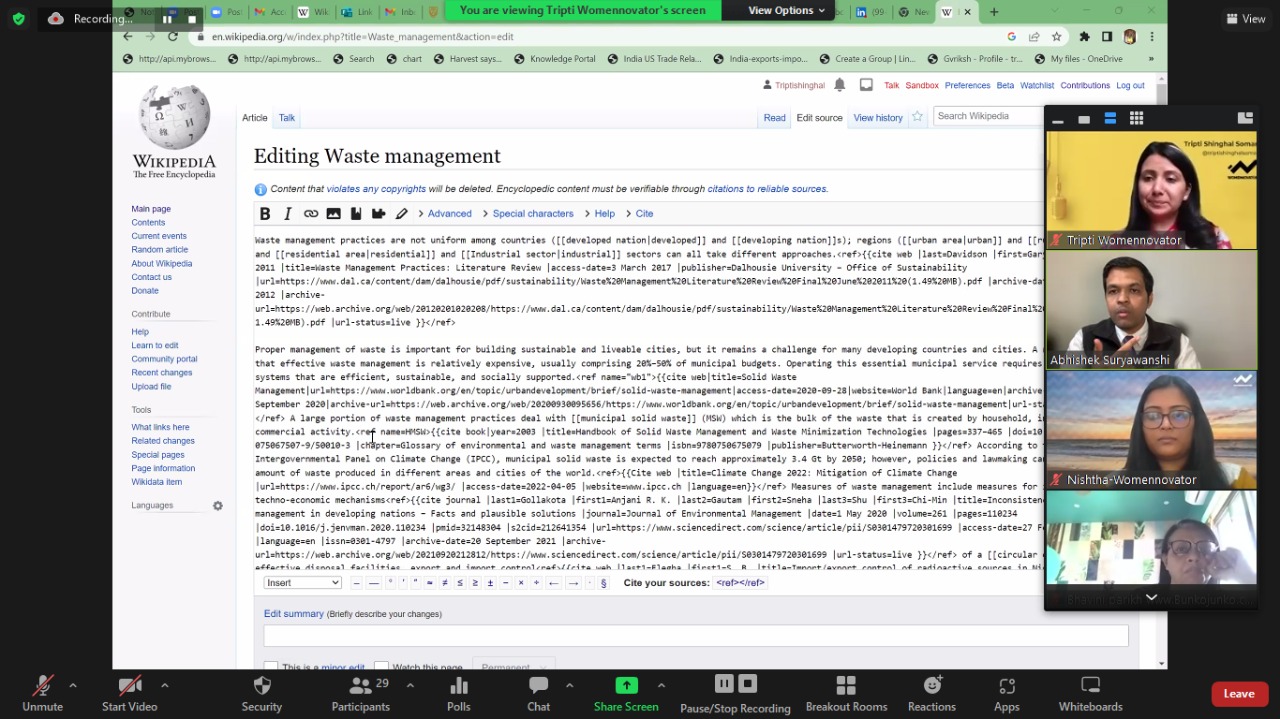1280x719 pixels.
Task: Expand the Cite toolbar section
Action: coord(640,214)
